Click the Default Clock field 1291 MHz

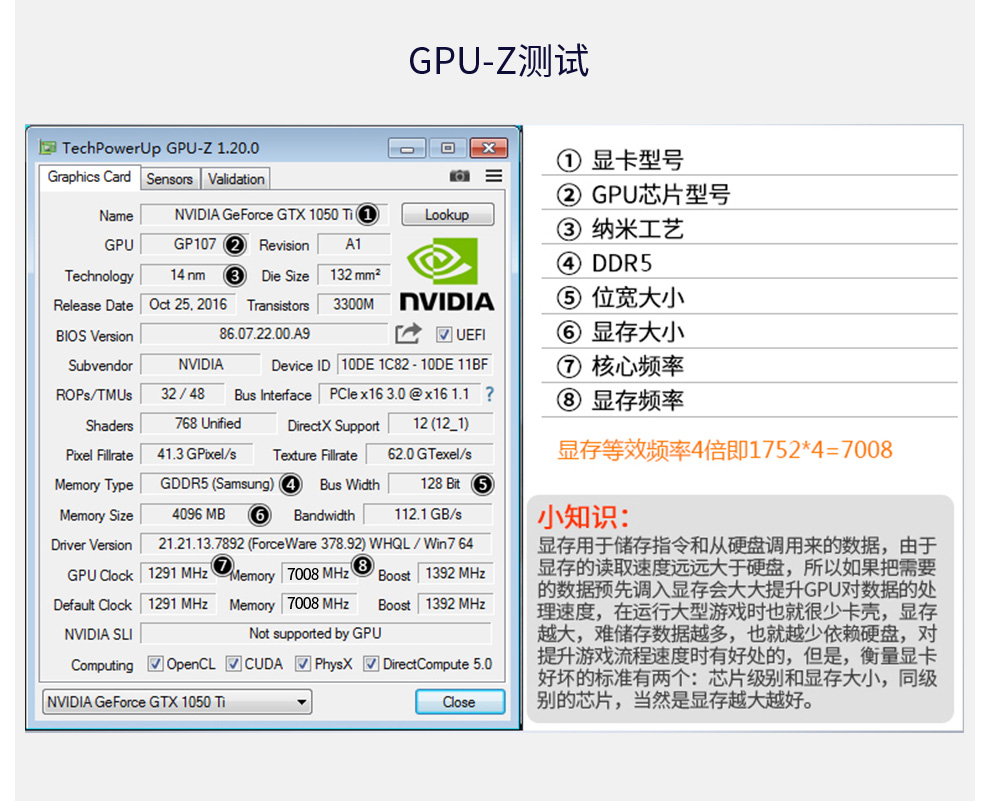click(x=179, y=604)
